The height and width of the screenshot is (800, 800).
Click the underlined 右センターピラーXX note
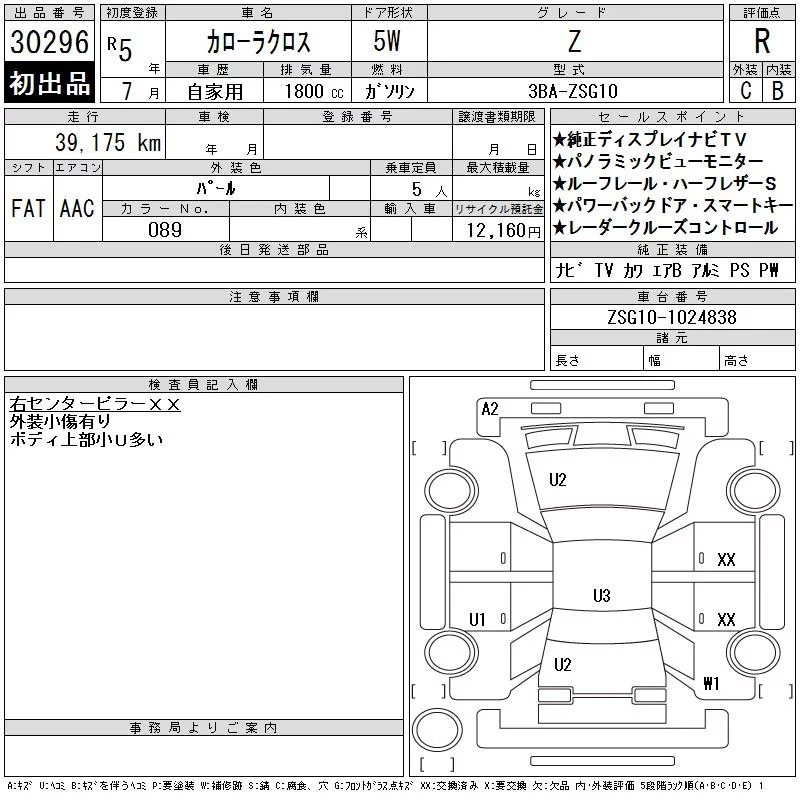95,404
